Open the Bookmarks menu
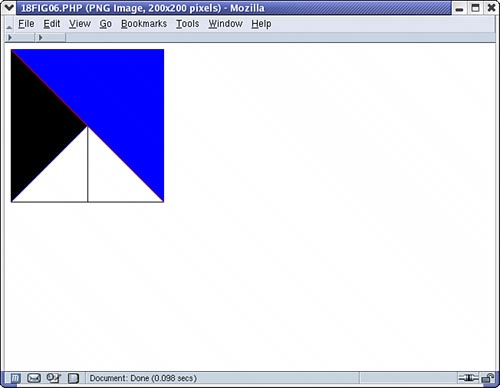 click(x=144, y=24)
